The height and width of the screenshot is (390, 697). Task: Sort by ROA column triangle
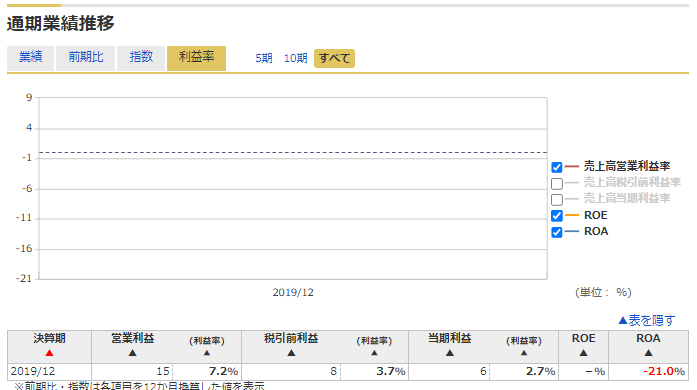pos(648,353)
